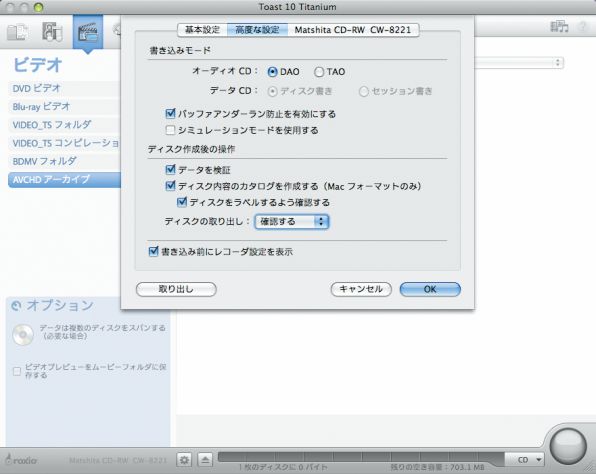Open the ディスクの取り出し dropdown
The width and height of the screenshot is (596, 474).
[292, 222]
